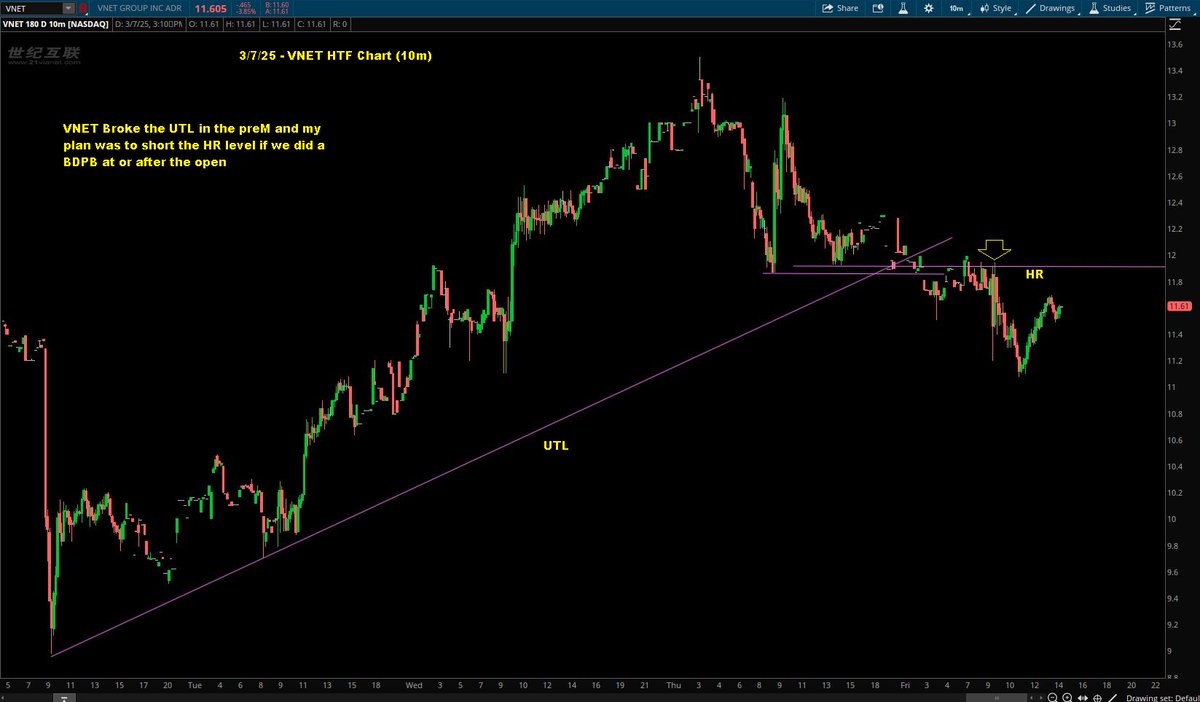Image resolution: width=1200 pixels, height=702 pixels.
Task: Click the chart snapshot icon next to Share
Action: tap(877, 8)
